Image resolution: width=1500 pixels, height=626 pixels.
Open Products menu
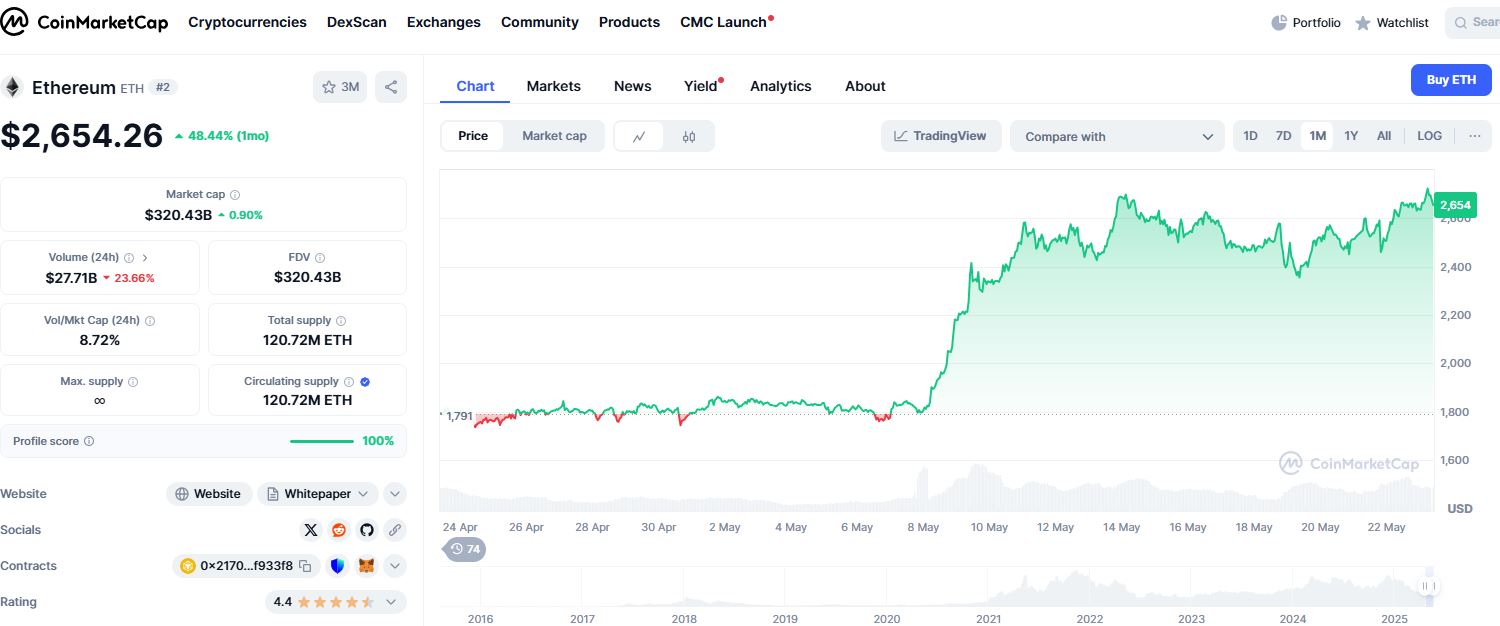pos(629,22)
